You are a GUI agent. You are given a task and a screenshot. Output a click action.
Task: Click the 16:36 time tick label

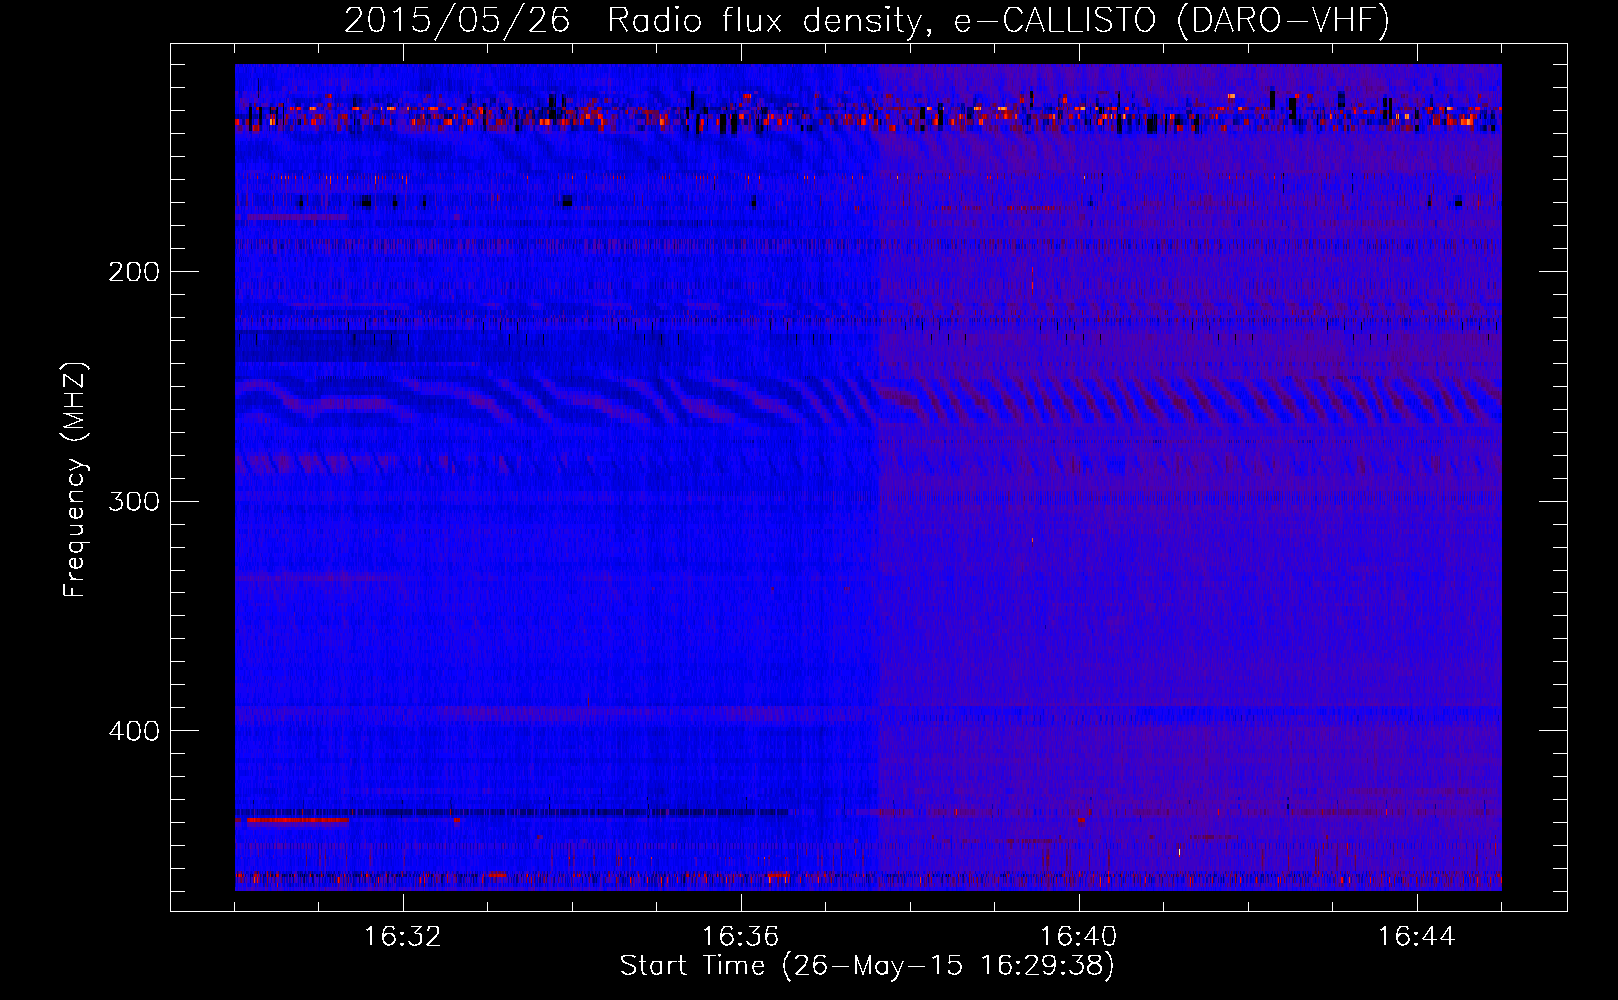(x=740, y=937)
